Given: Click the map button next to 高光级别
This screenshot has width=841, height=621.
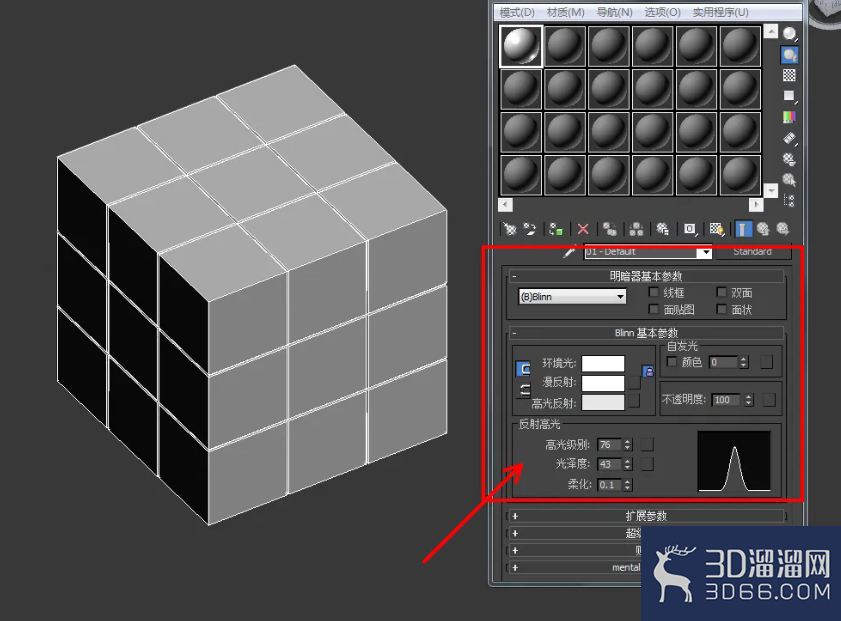Looking at the screenshot, I should coord(647,444).
